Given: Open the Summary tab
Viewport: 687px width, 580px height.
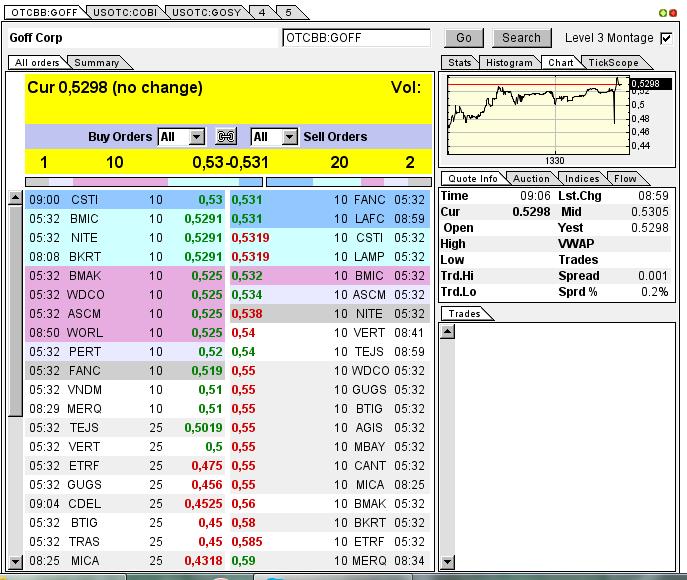Looking at the screenshot, I should [97, 63].
